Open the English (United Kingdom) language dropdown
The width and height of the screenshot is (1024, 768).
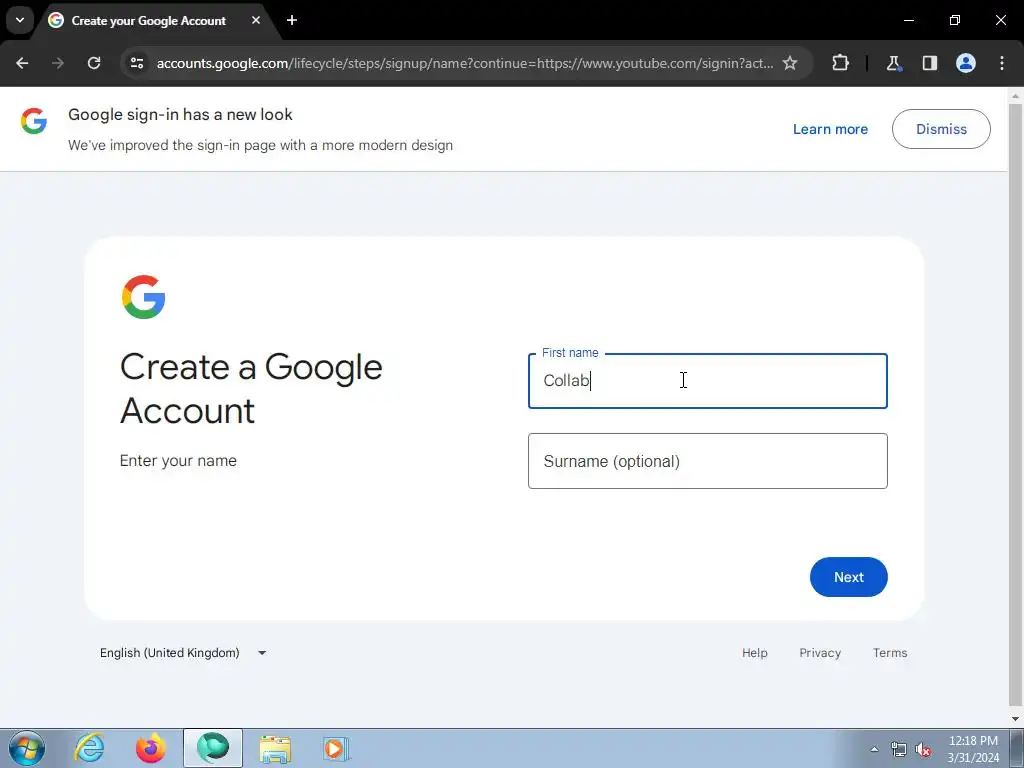[183, 653]
